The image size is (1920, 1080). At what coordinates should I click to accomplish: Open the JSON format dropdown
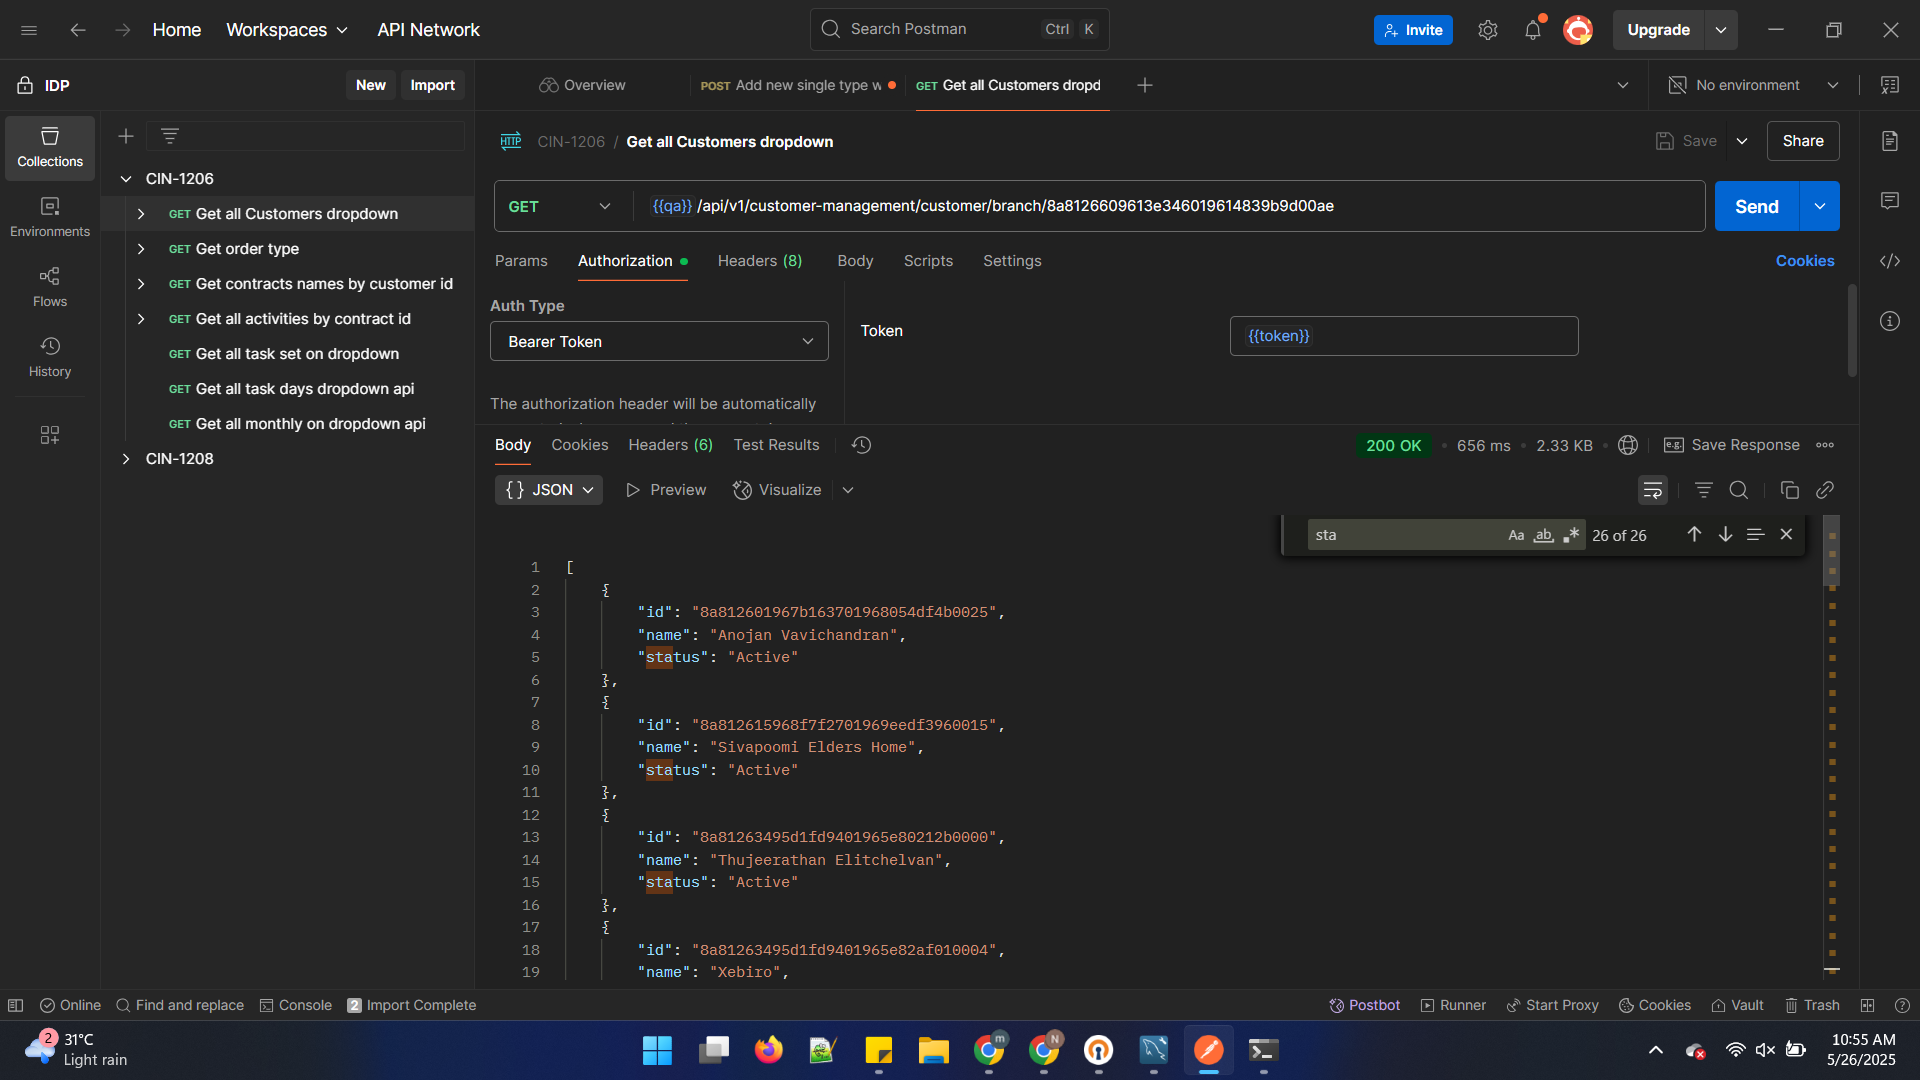(549, 490)
